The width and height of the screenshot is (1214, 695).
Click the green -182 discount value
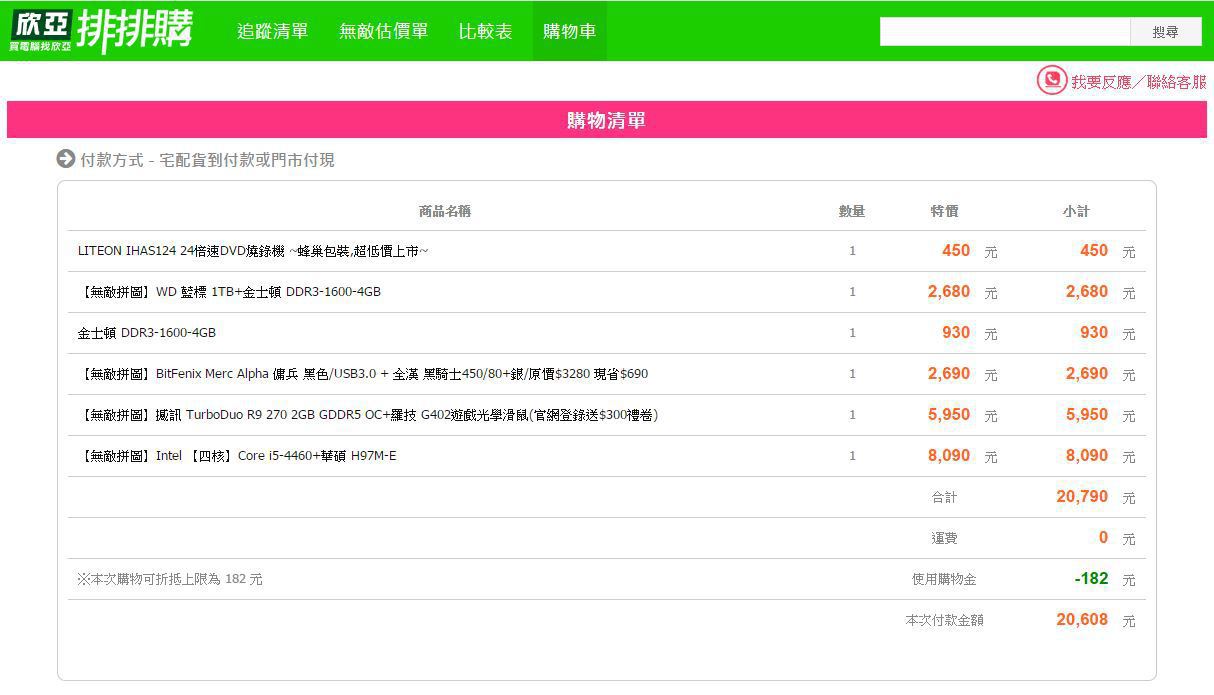[1091, 578]
